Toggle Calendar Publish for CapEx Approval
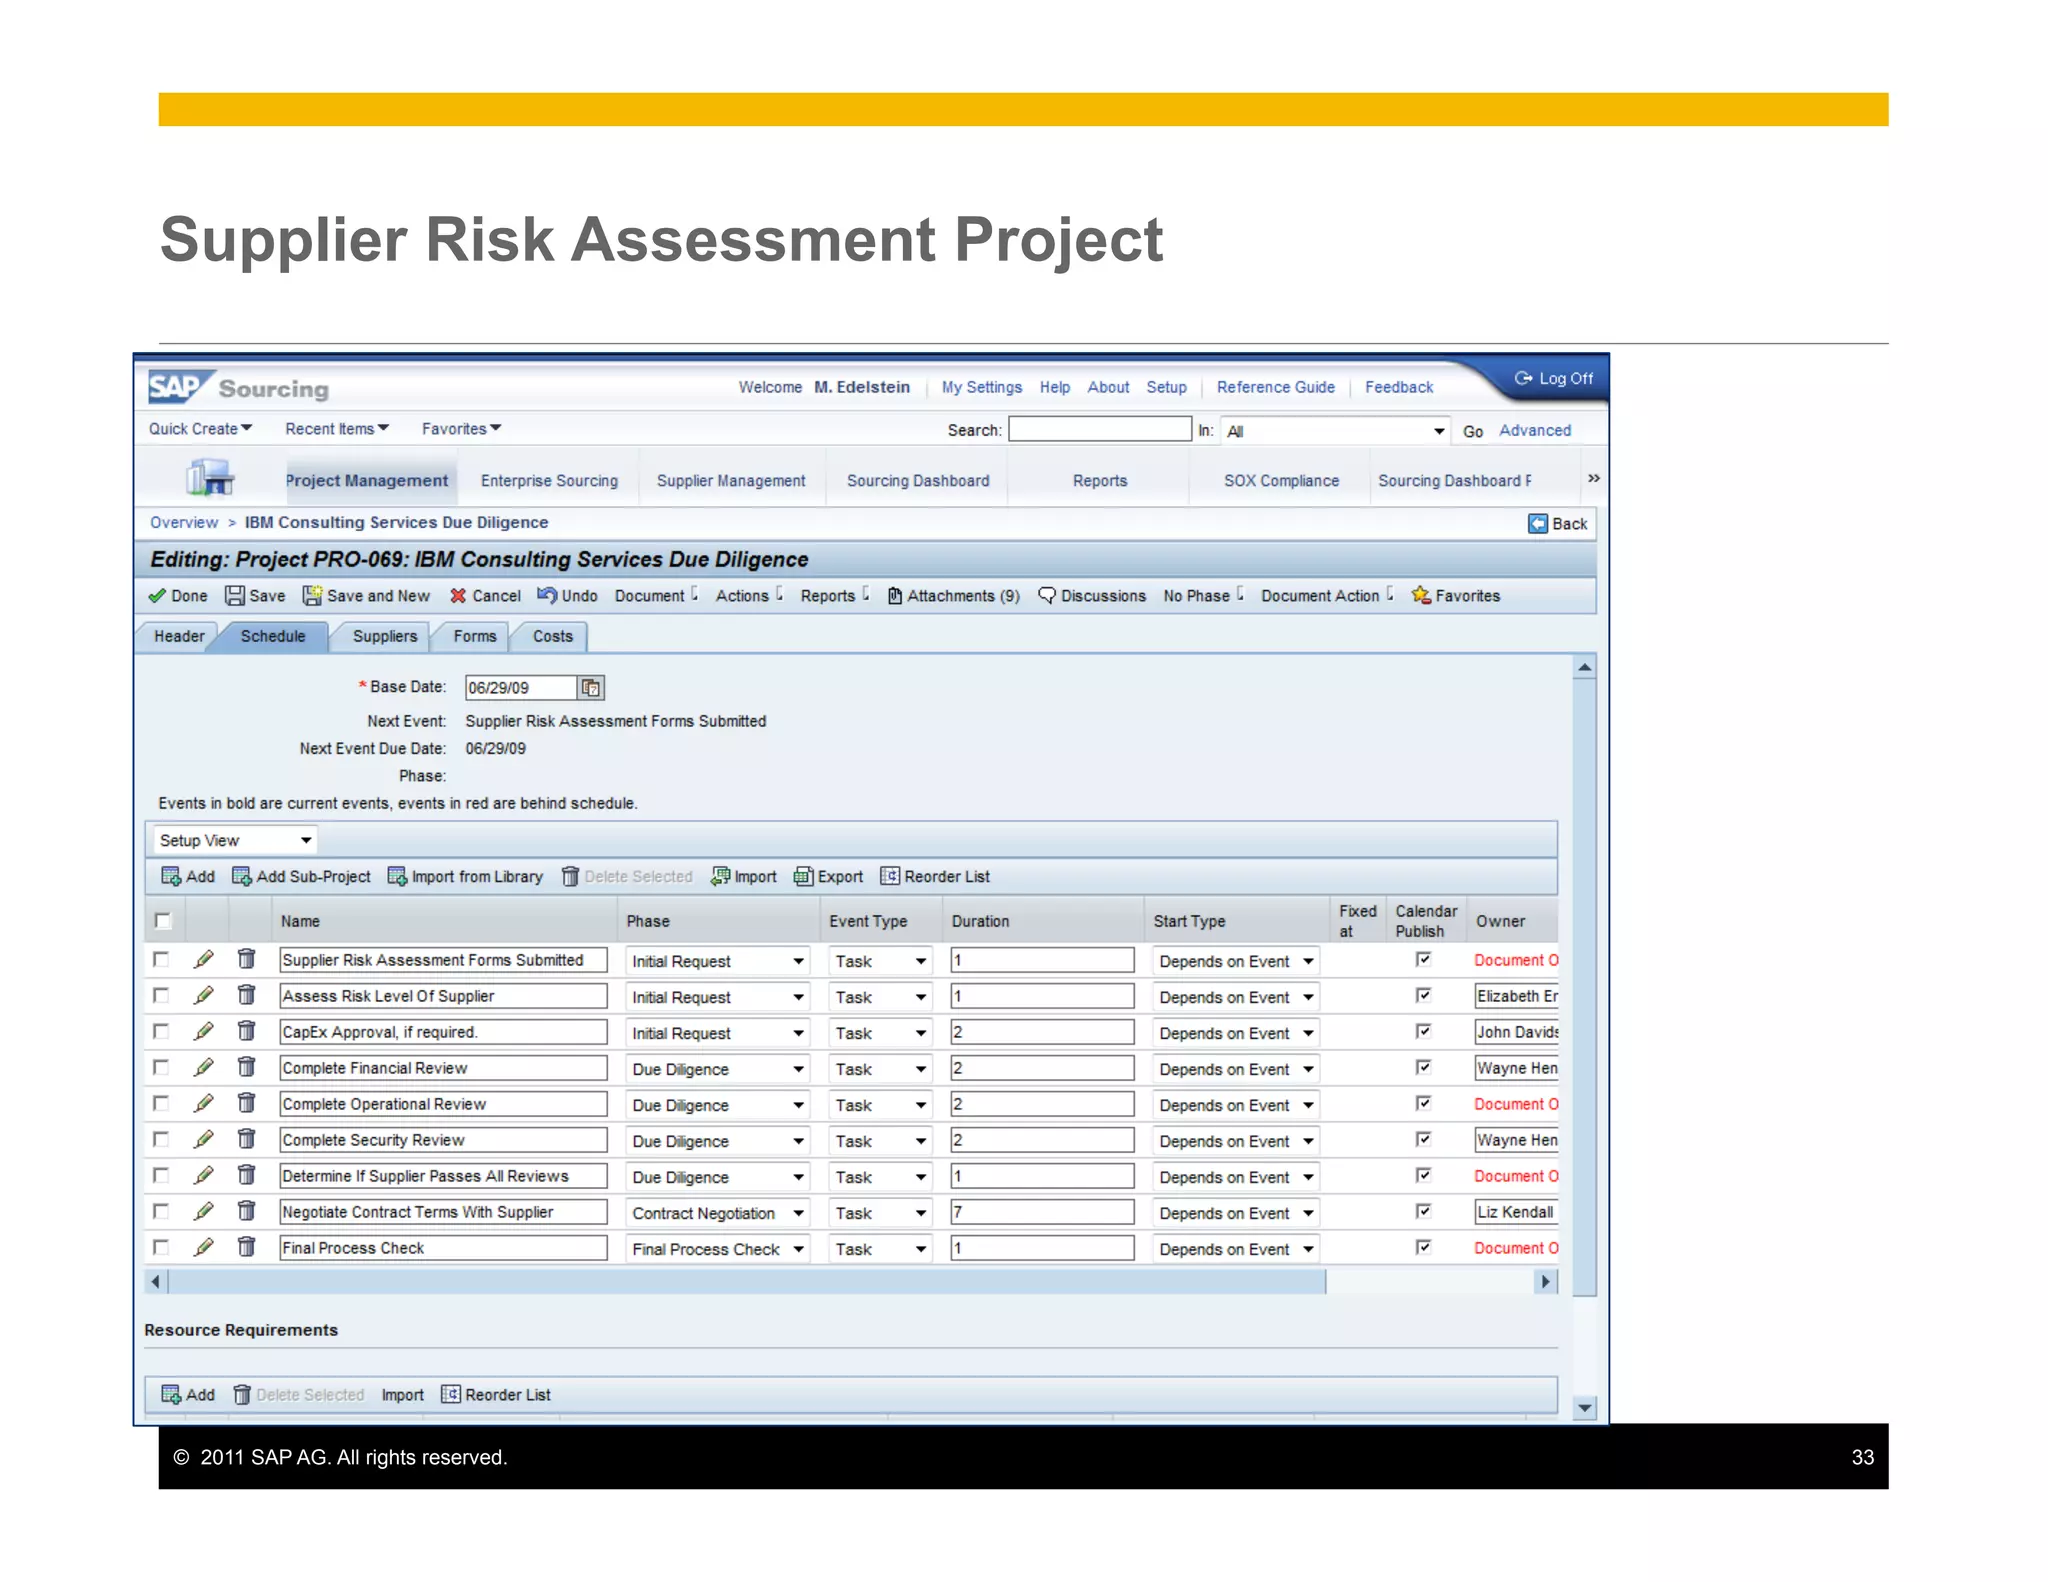2048x1582 pixels. pyautogui.click(x=1424, y=1031)
